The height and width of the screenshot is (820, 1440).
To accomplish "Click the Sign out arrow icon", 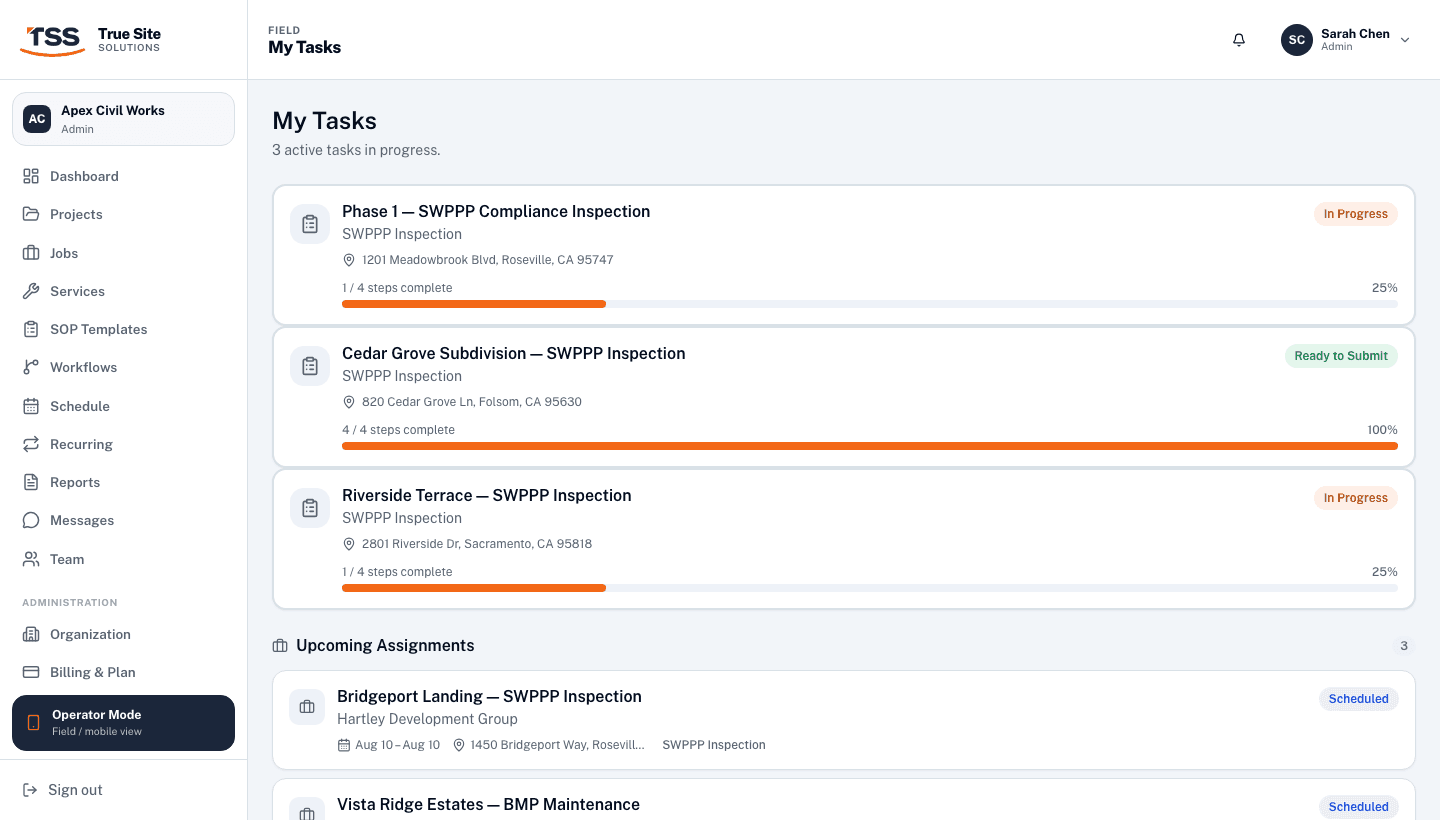I will pyautogui.click(x=30, y=790).
